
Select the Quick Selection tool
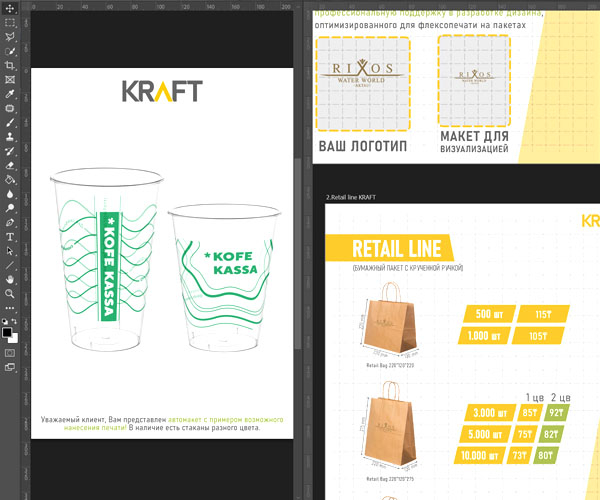(x=10, y=51)
